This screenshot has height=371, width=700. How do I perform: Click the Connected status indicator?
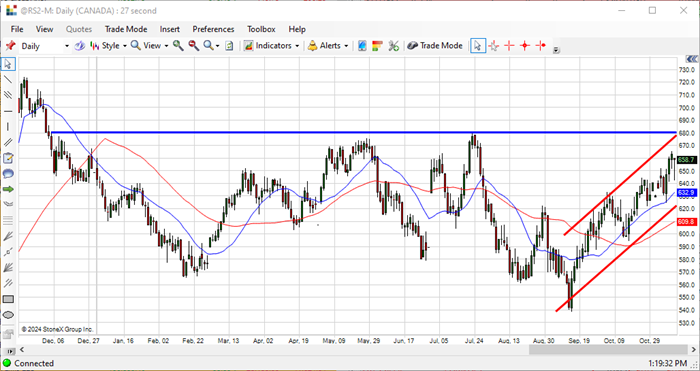(x=28, y=363)
